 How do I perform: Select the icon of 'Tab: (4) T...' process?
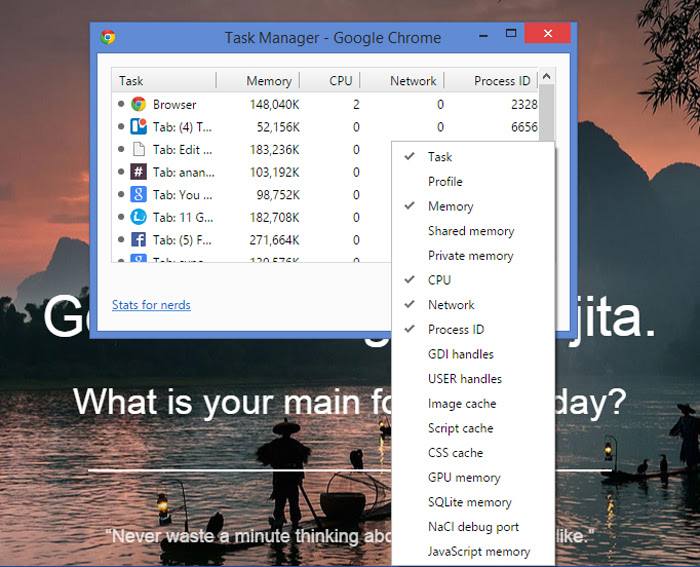(x=138, y=127)
